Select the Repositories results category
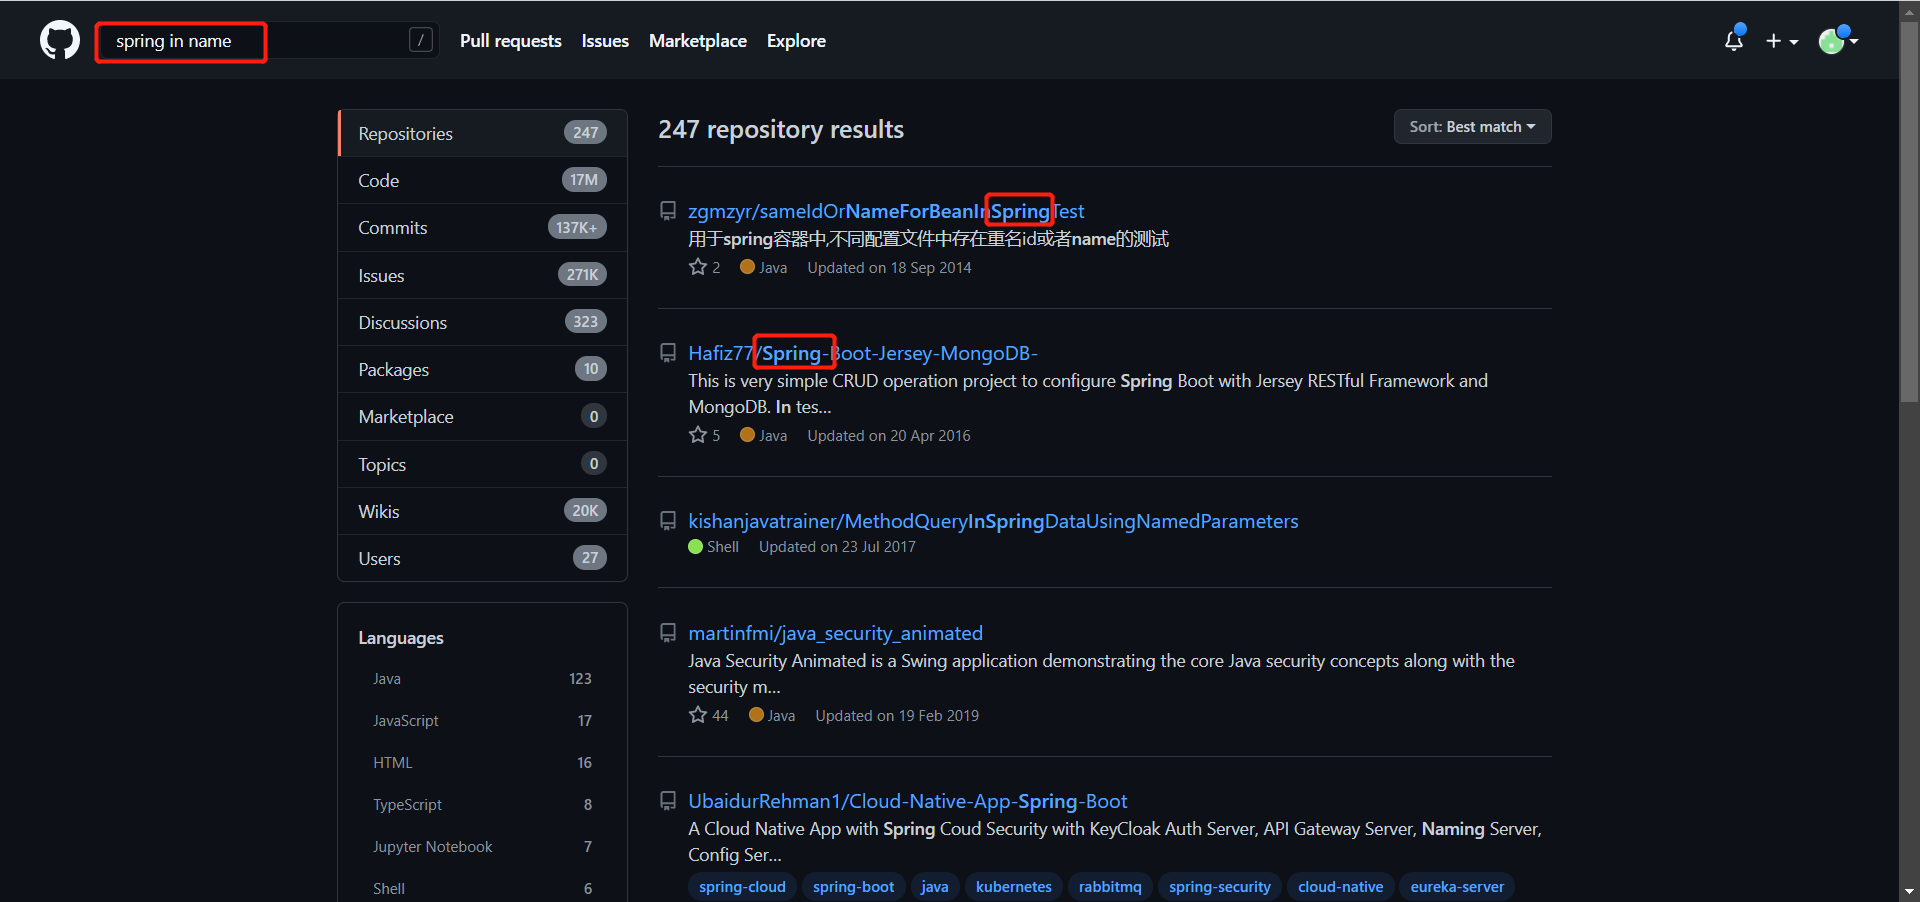Viewport: 1920px width, 902px height. coord(483,133)
